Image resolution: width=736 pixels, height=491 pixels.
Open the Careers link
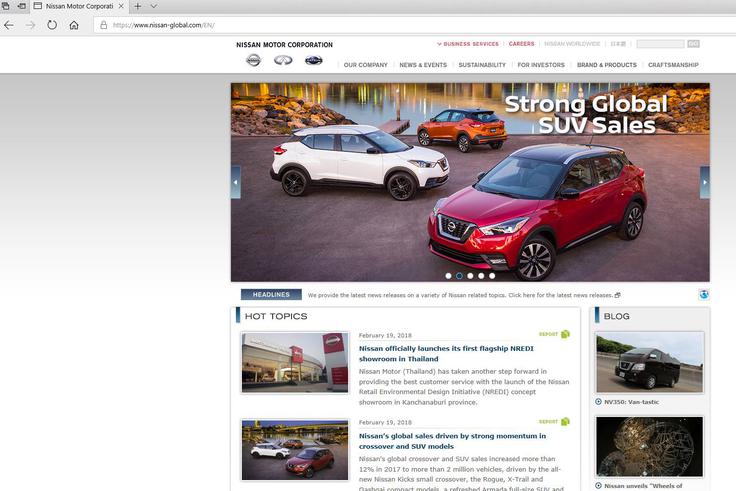pos(521,44)
